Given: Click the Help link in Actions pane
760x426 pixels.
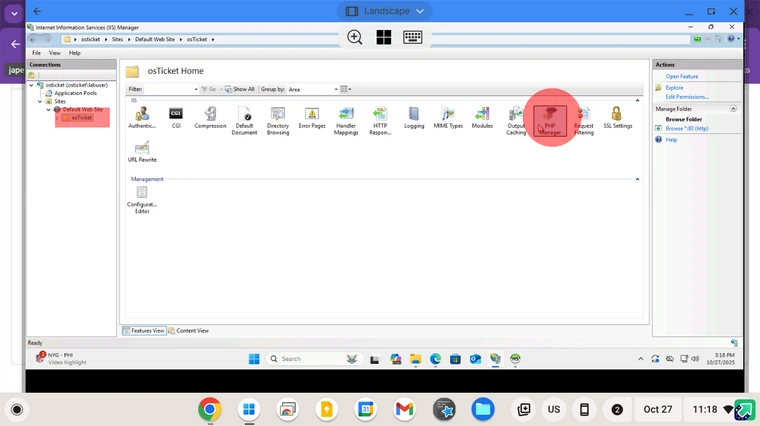Looking at the screenshot, I should point(671,140).
